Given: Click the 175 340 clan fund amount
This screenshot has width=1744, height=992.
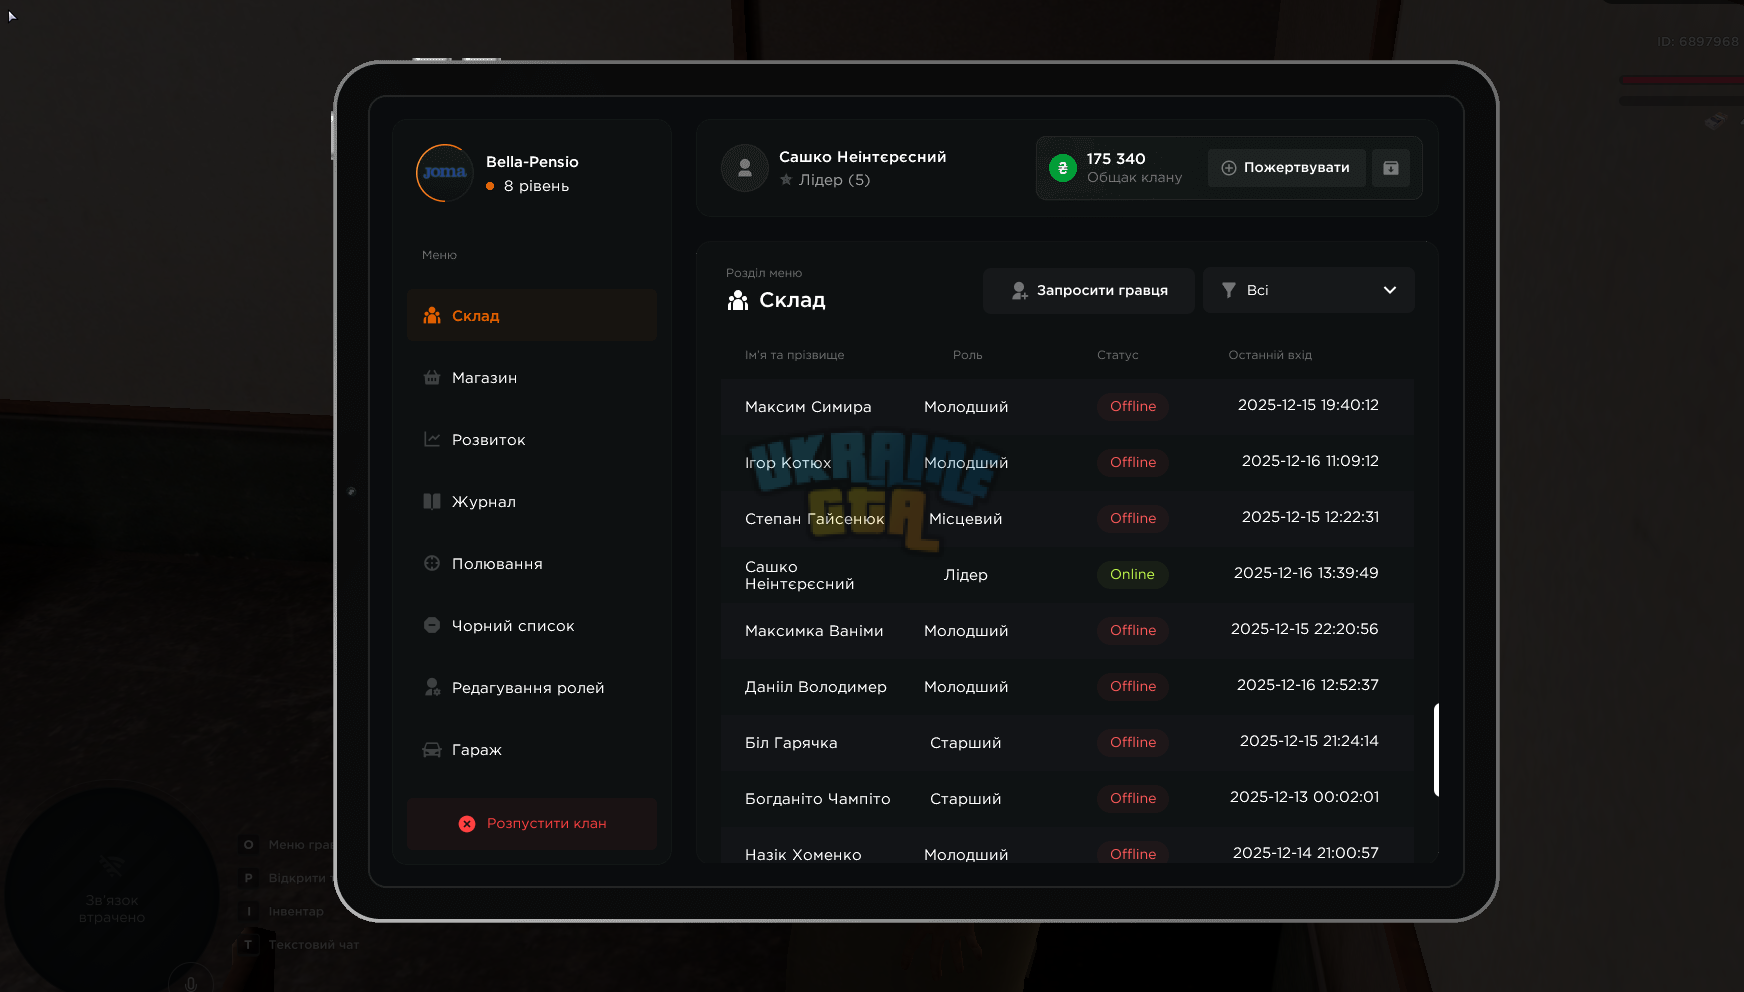Looking at the screenshot, I should [1116, 159].
